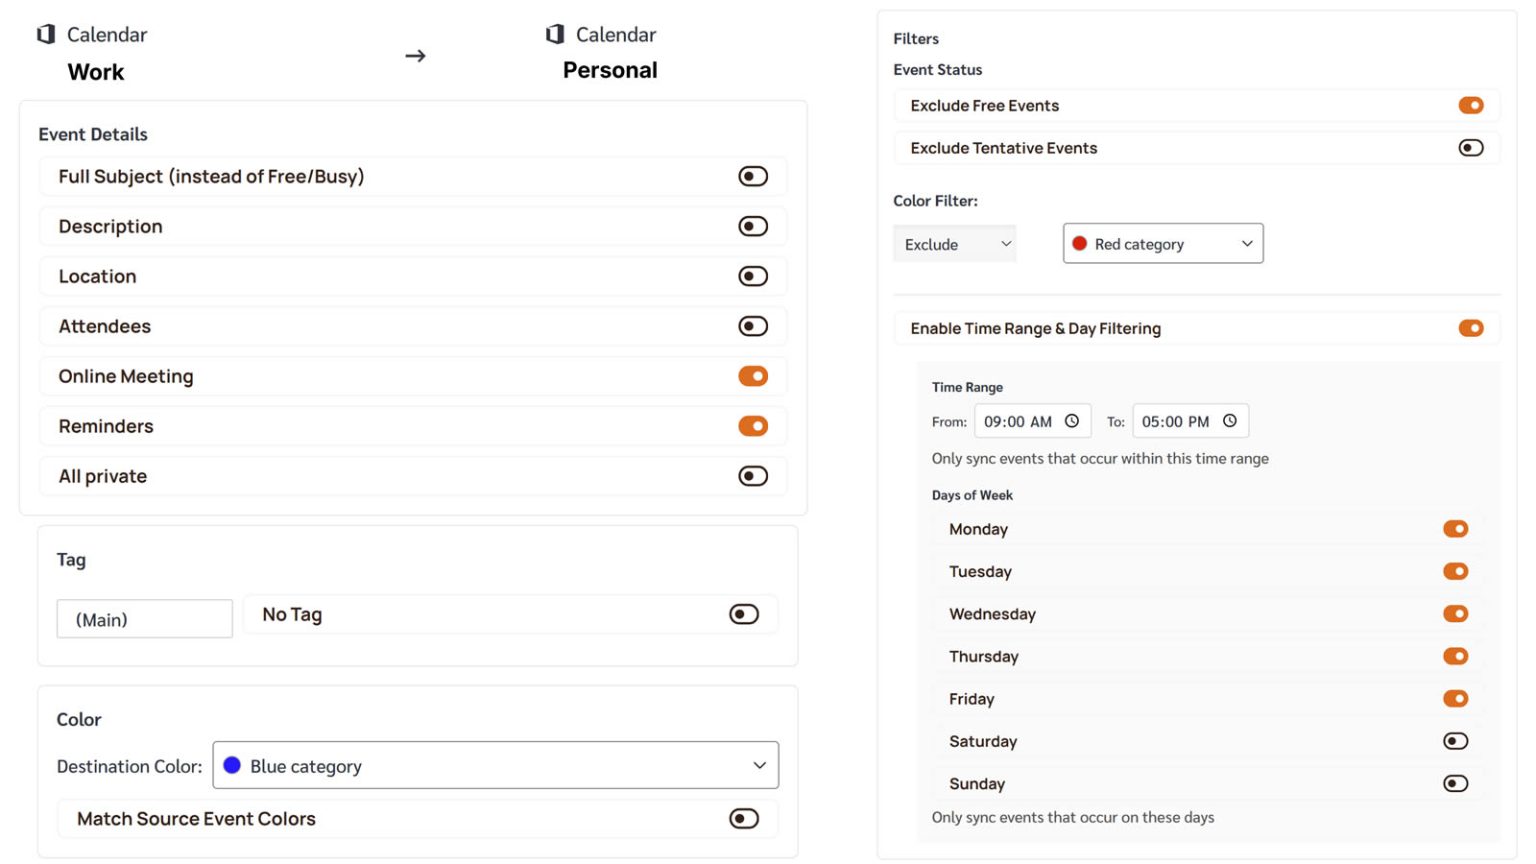Turn on Sunday syncing

1456,784
